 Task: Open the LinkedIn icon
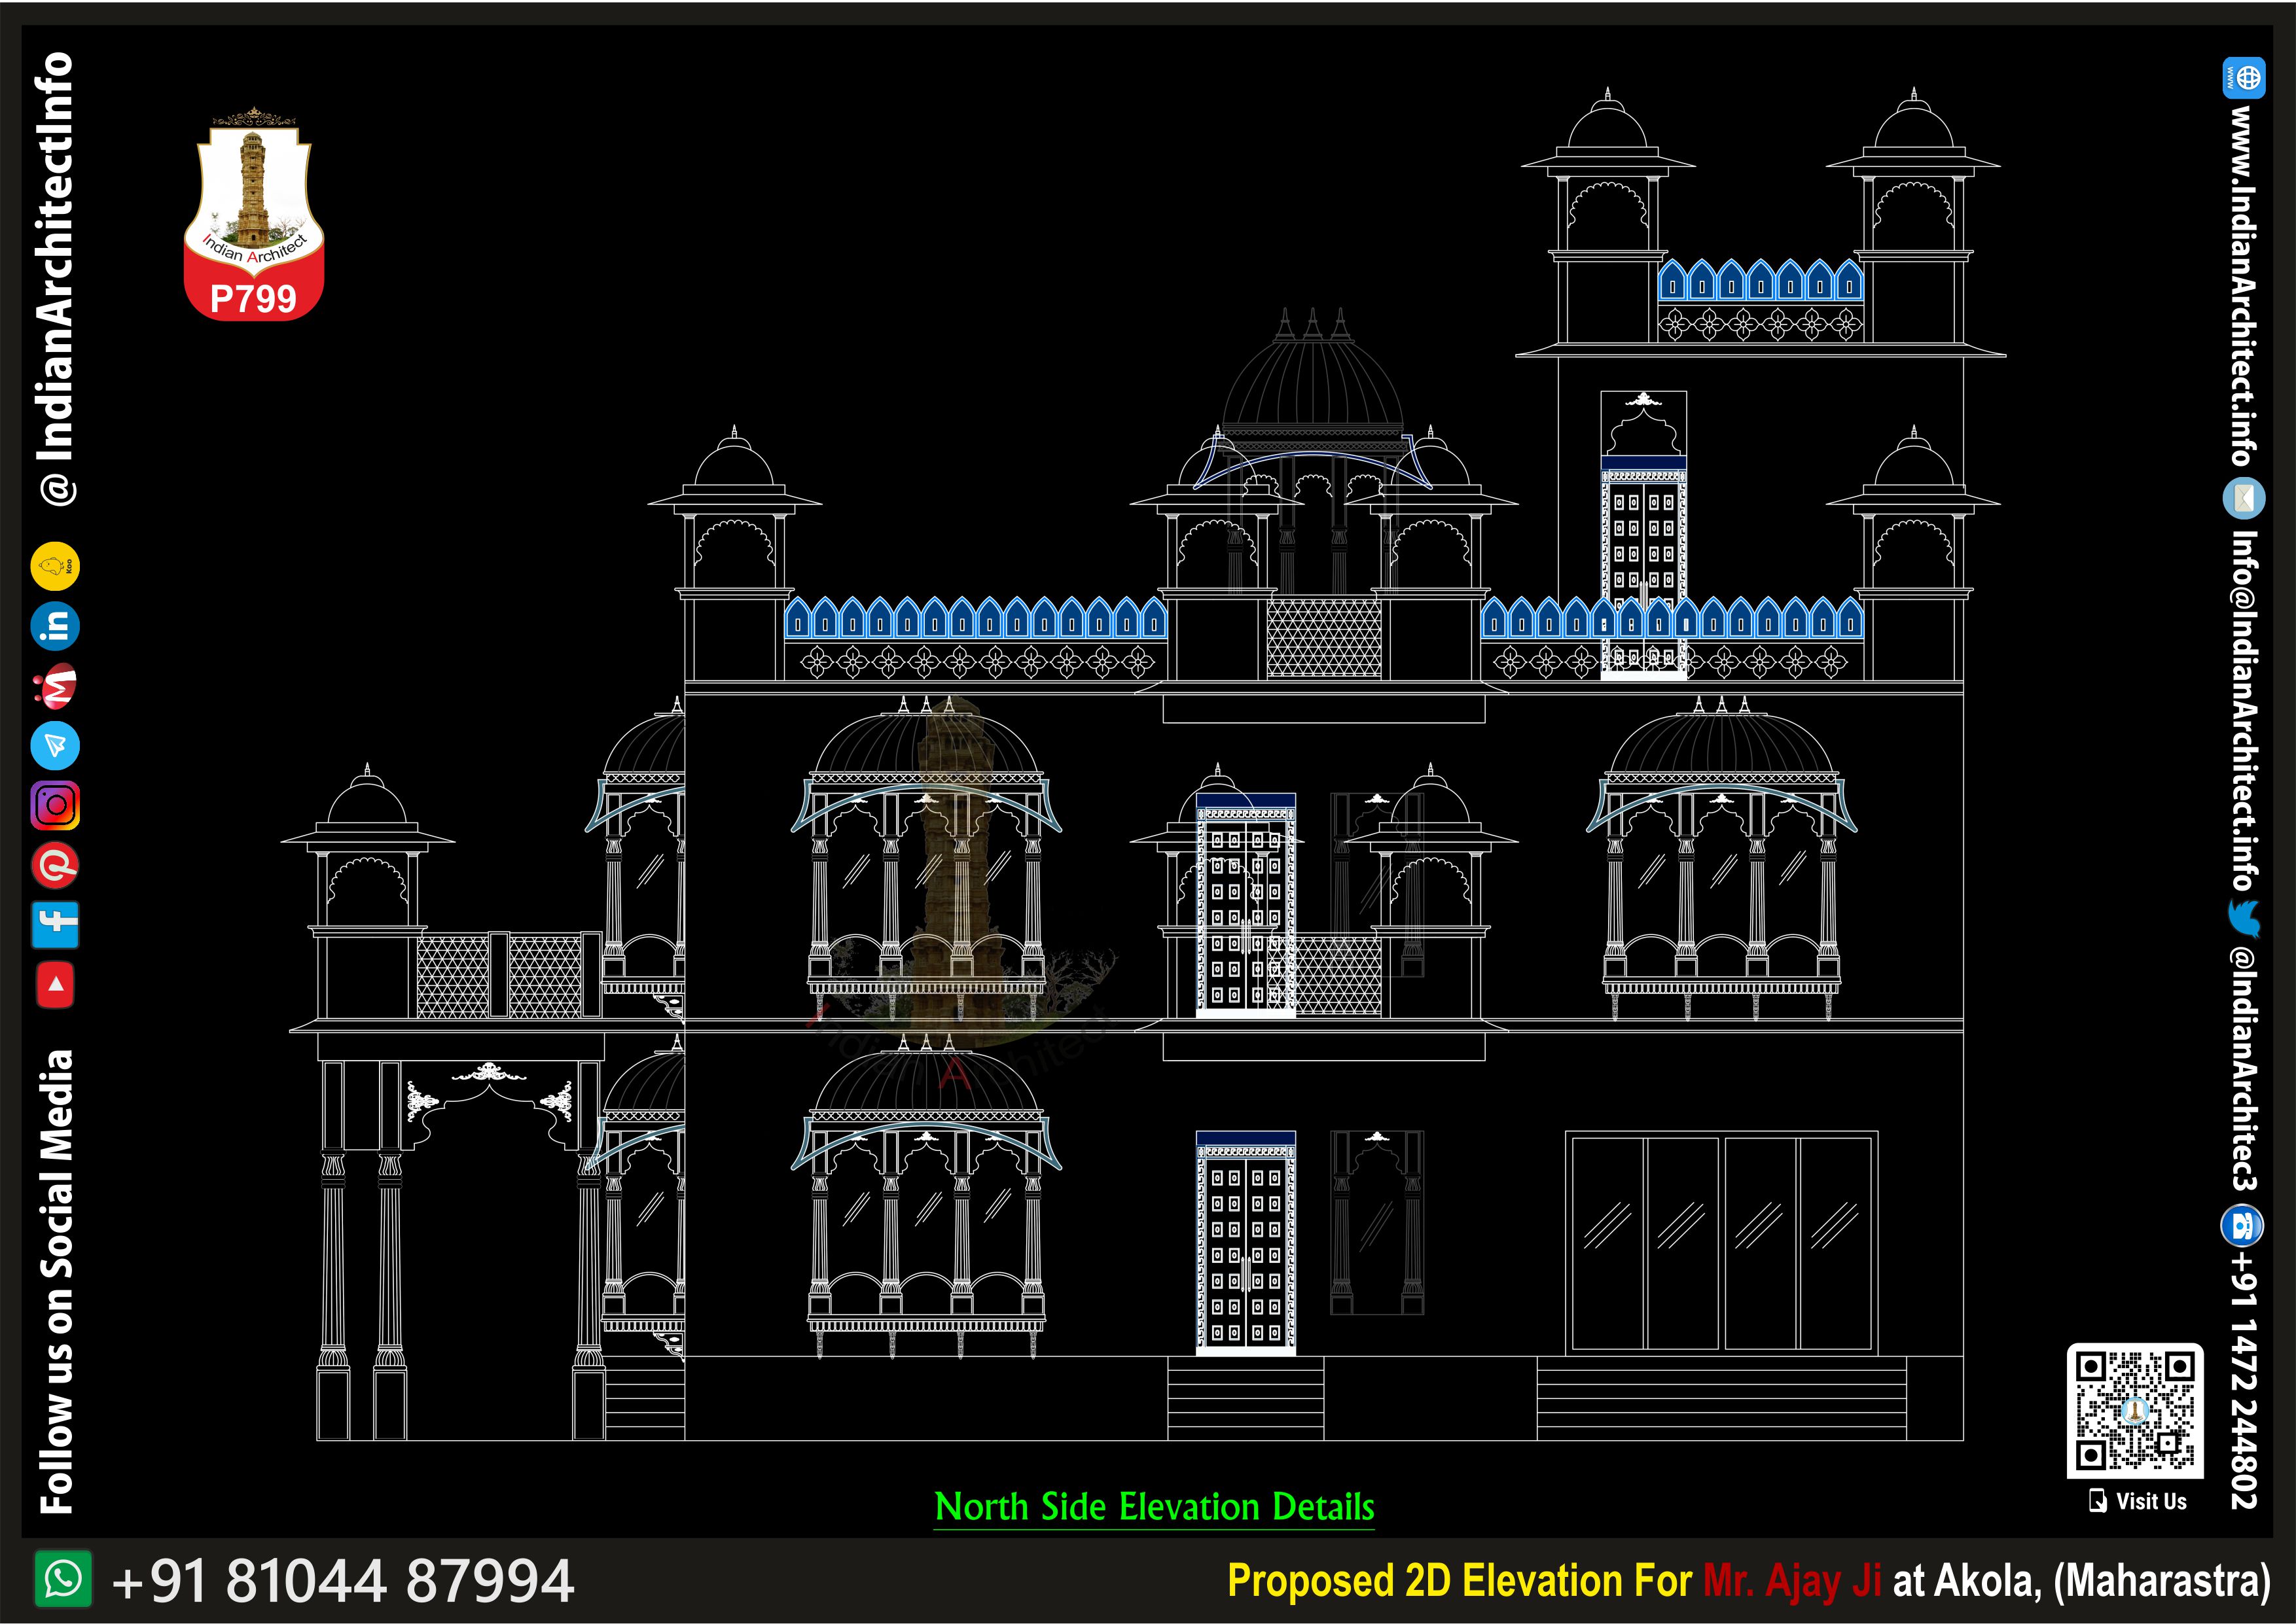pyautogui.click(x=55, y=626)
